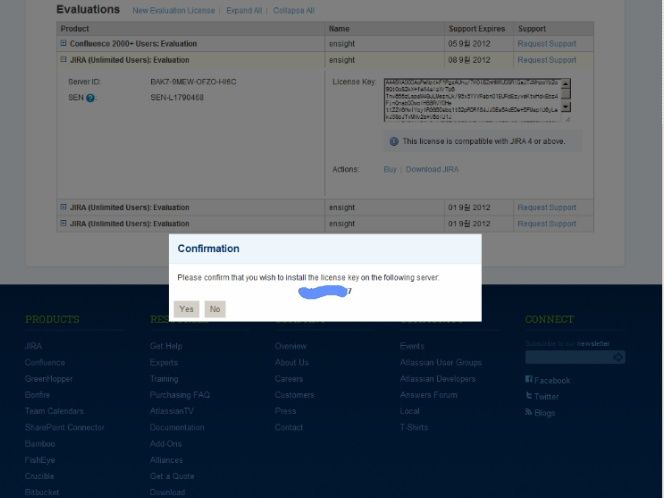Screen dimensions: 664x498
Task: Open the Press link
Action: point(285,411)
